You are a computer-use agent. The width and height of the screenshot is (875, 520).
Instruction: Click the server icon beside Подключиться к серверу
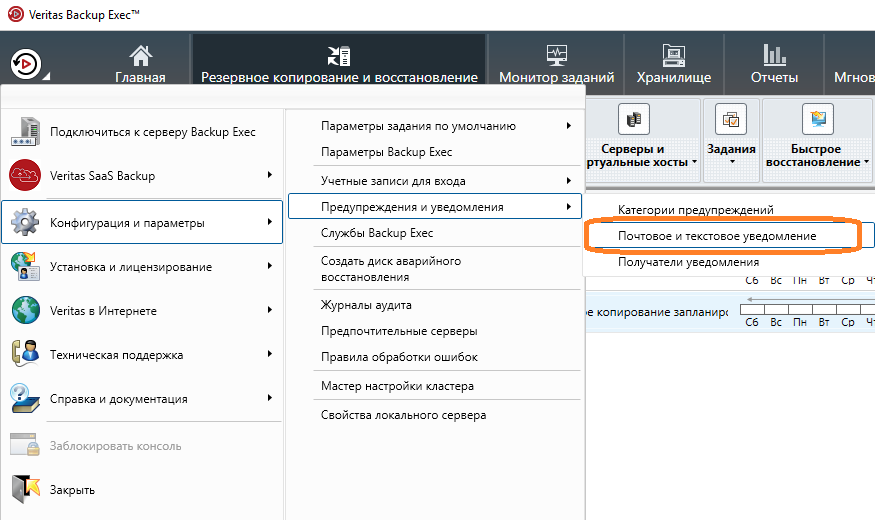coord(25,132)
